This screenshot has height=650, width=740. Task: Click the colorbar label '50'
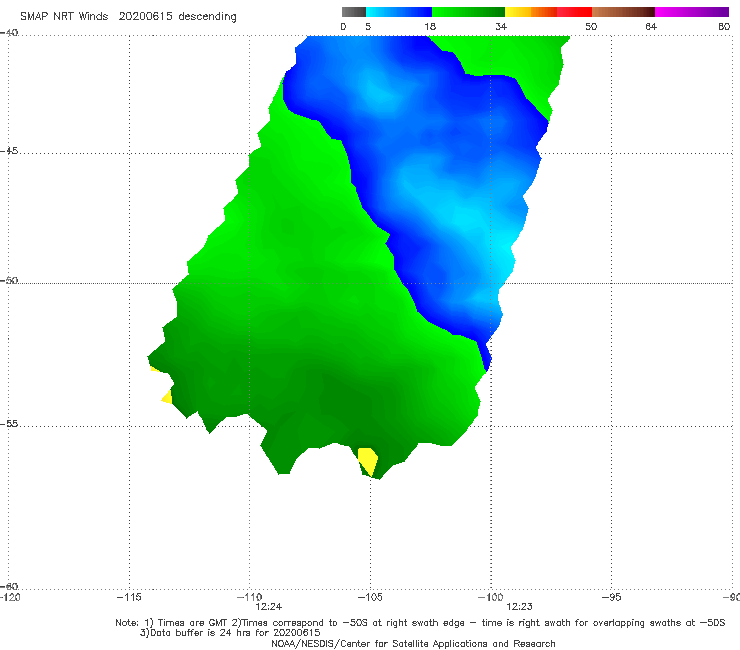591,26
